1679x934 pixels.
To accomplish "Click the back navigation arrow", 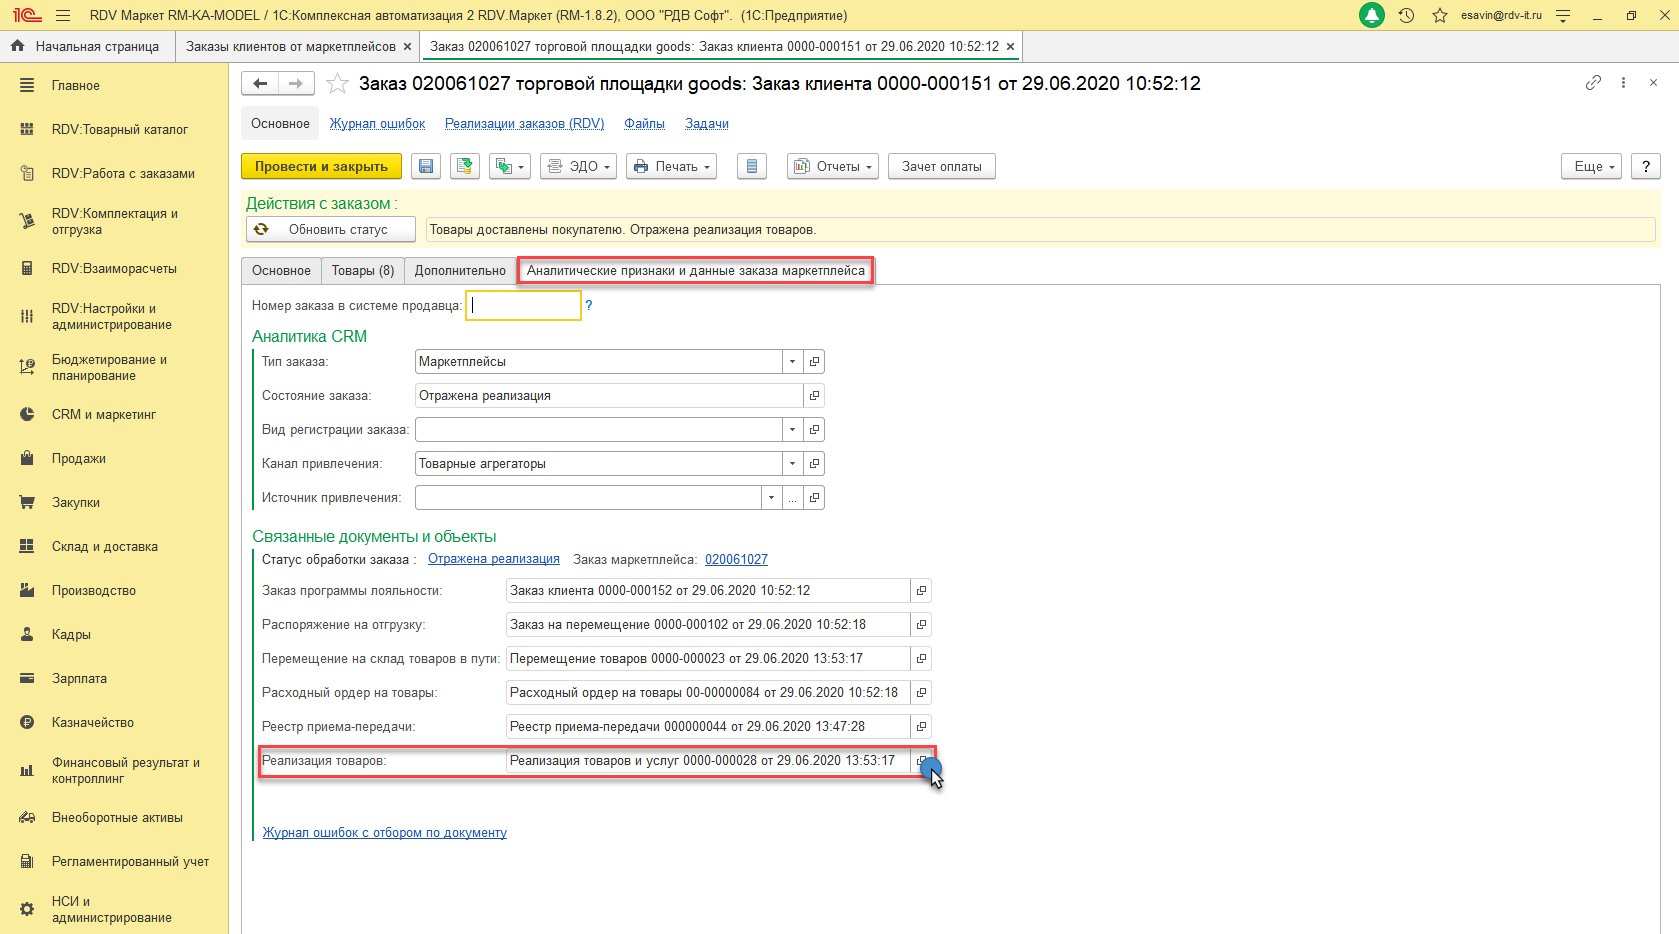I will click(x=260, y=84).
